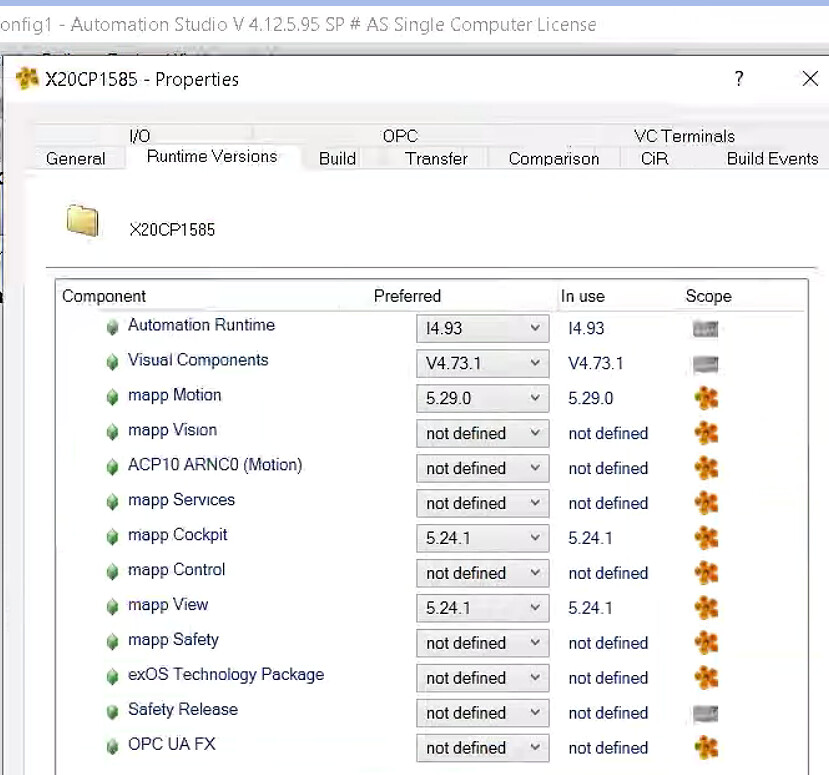Click the Scope icon for Automation Runtime
Viewport: 829px width, 775px height.
click(705, 329)
